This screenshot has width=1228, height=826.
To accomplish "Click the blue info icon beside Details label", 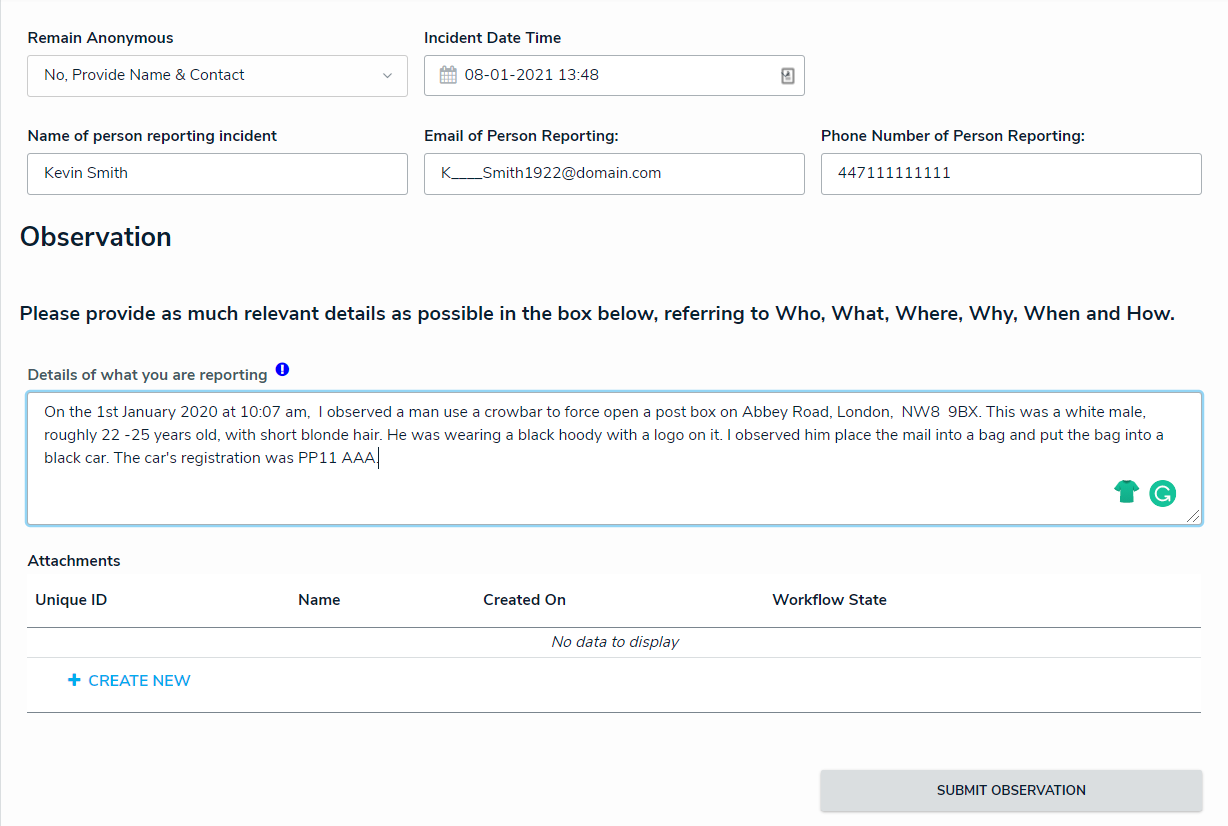I will tap(282, 370).
